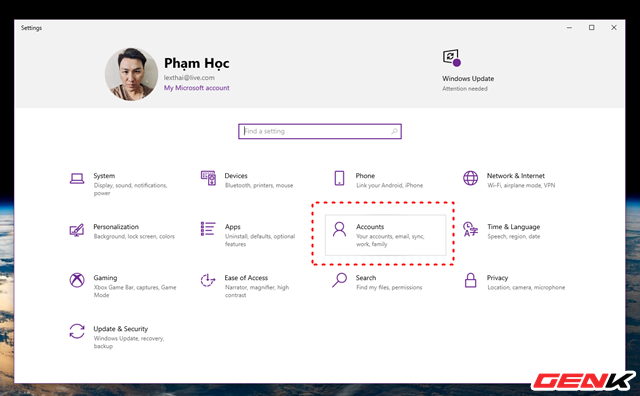Click the Windows Update label
This screenshot has width=640, height=396.
[x=468, y=78]
